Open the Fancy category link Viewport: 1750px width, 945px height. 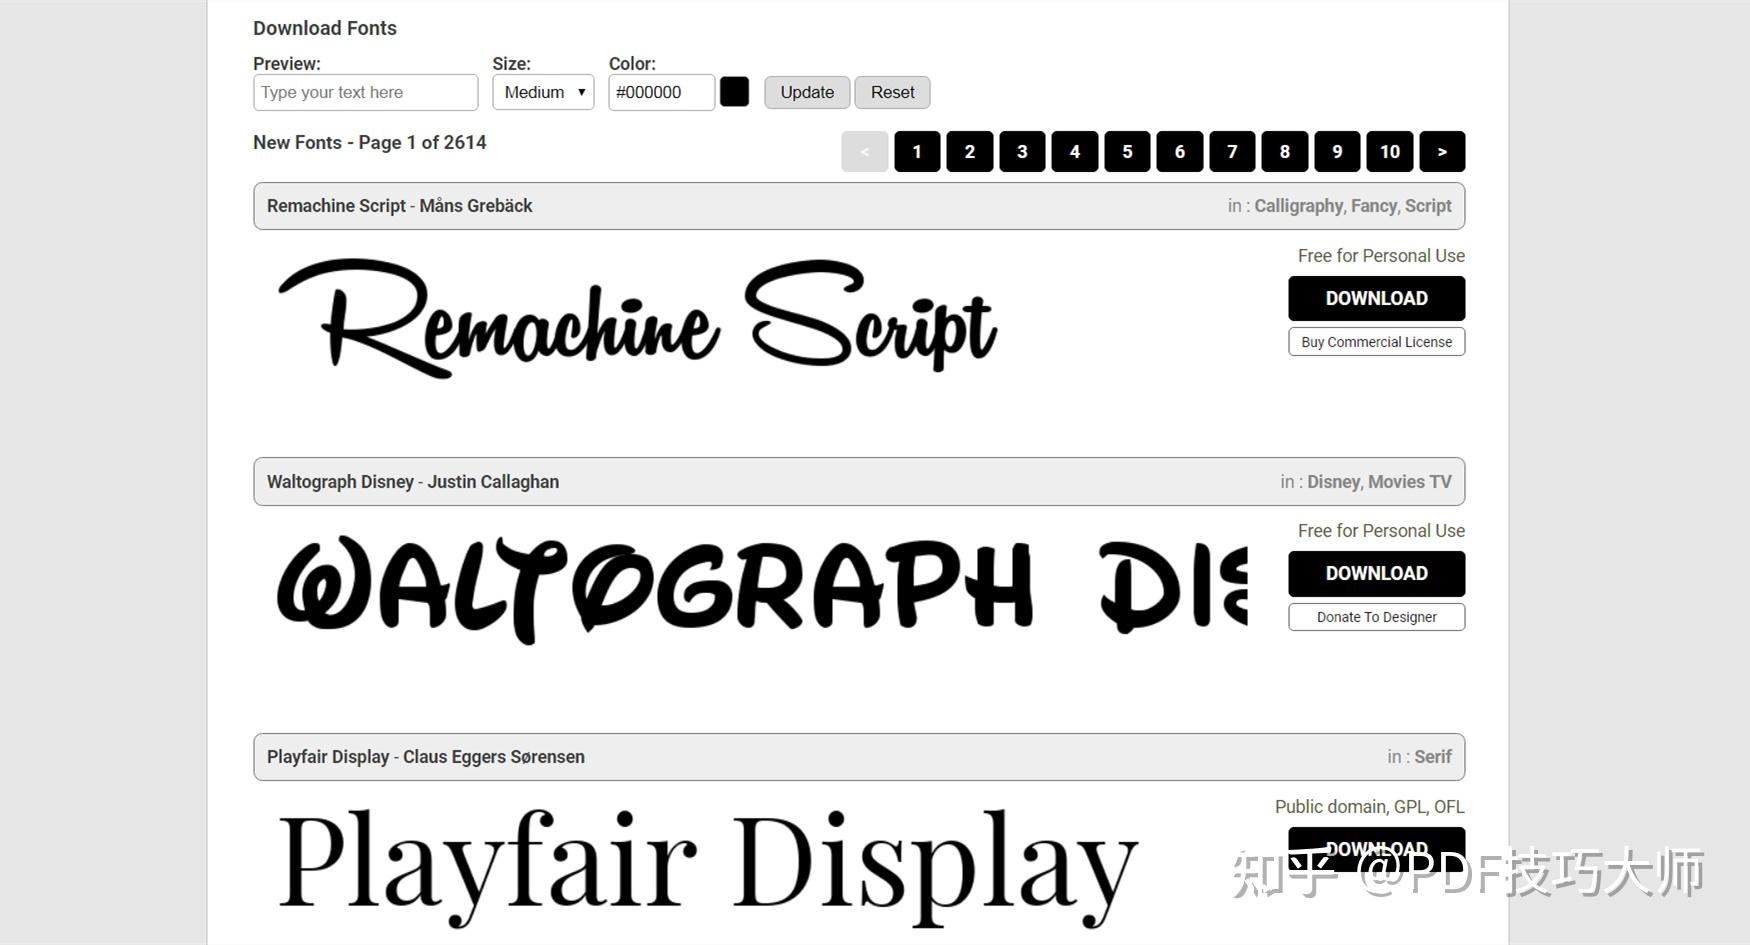pyautogui.click(x=1373, y=206)
